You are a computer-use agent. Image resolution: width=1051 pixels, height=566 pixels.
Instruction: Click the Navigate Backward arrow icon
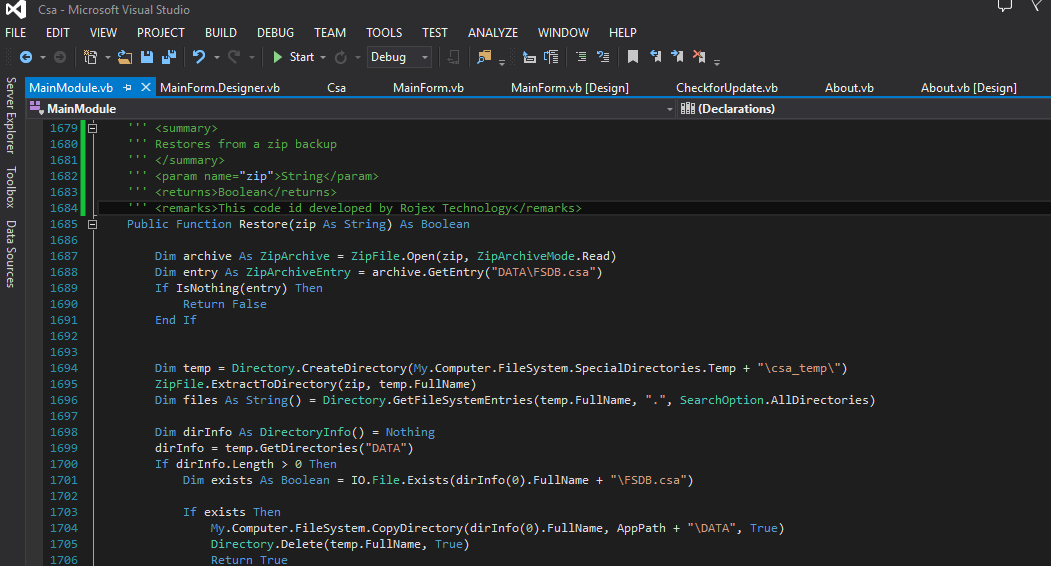click(x=24, y=58)
